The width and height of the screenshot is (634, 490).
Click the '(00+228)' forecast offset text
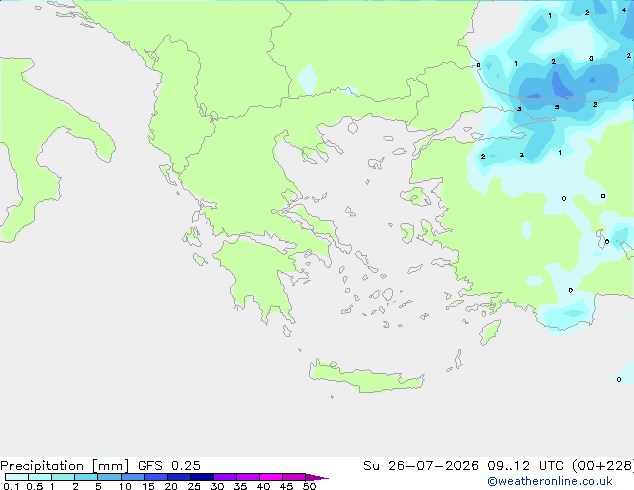tap(603, 466)
